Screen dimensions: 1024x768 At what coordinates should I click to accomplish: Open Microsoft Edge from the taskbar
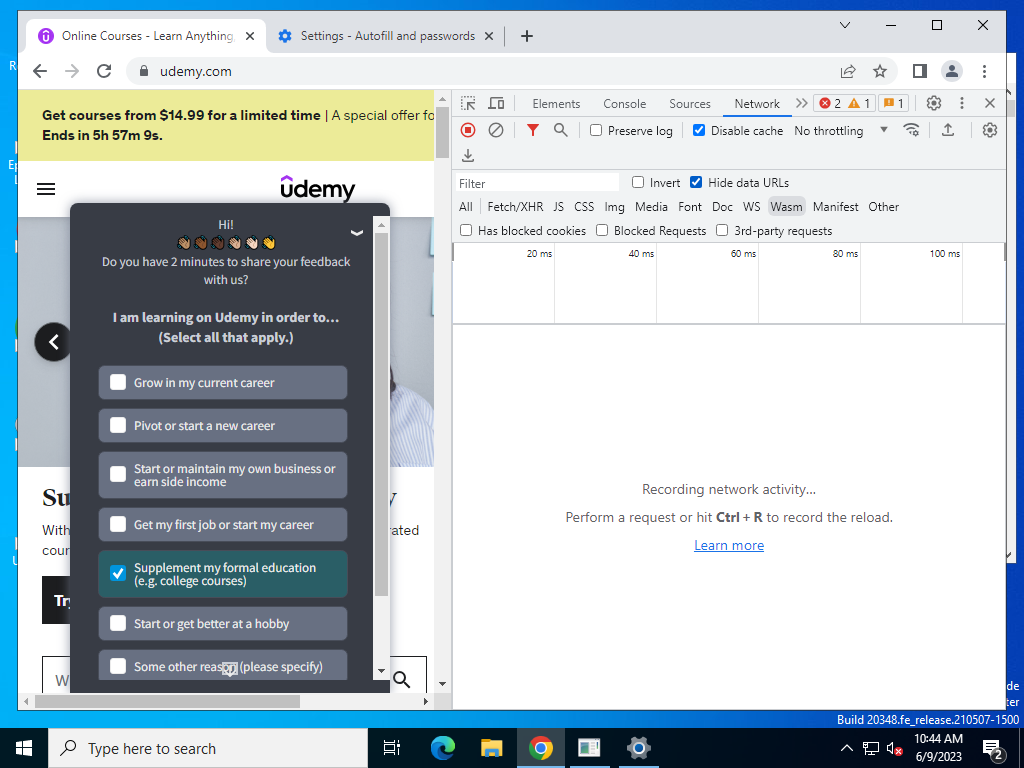[442, 748]
